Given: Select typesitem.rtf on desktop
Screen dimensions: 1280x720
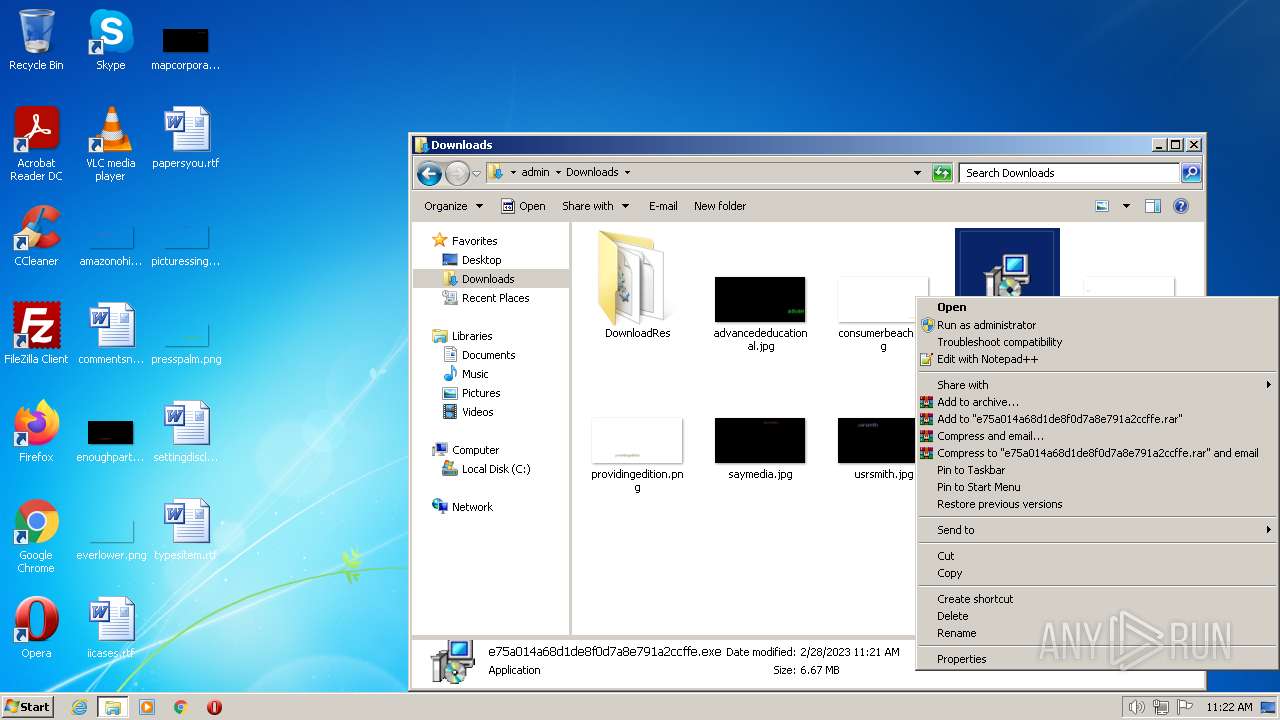Looking at the screenshot, I should tap(186, 530).
